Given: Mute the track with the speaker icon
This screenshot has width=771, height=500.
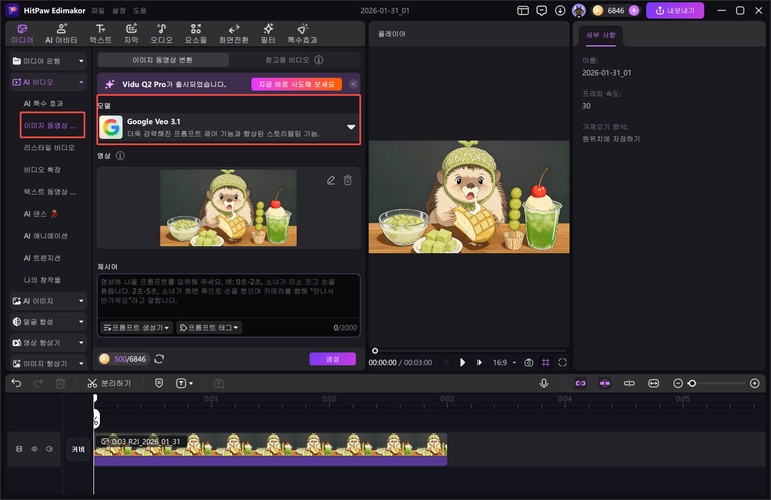Looking at the screenshot, I should [49, 449].
